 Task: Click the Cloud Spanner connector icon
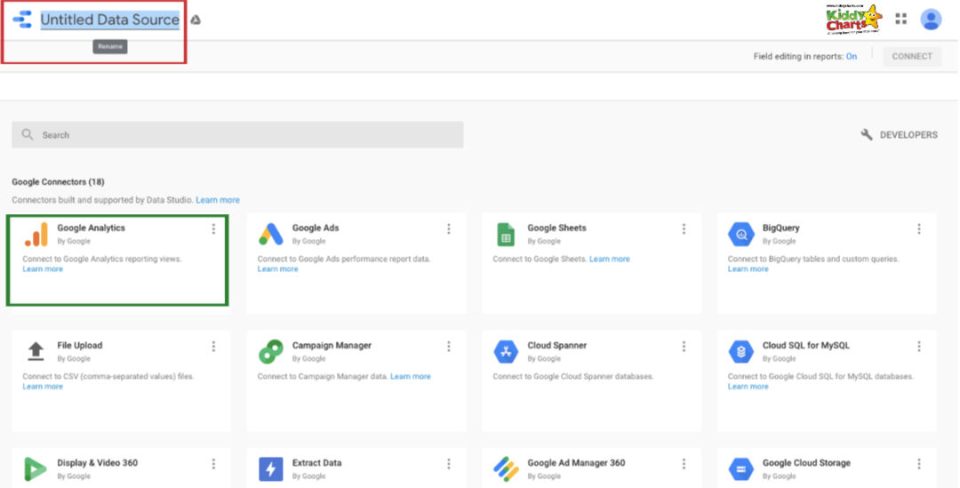[x=506, y=351]
